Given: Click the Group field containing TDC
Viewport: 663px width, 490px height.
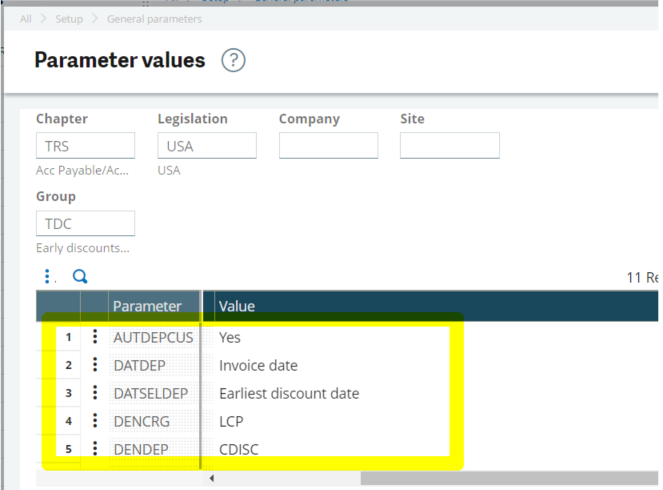Looking at the screenshot, I should pos(85,223).
